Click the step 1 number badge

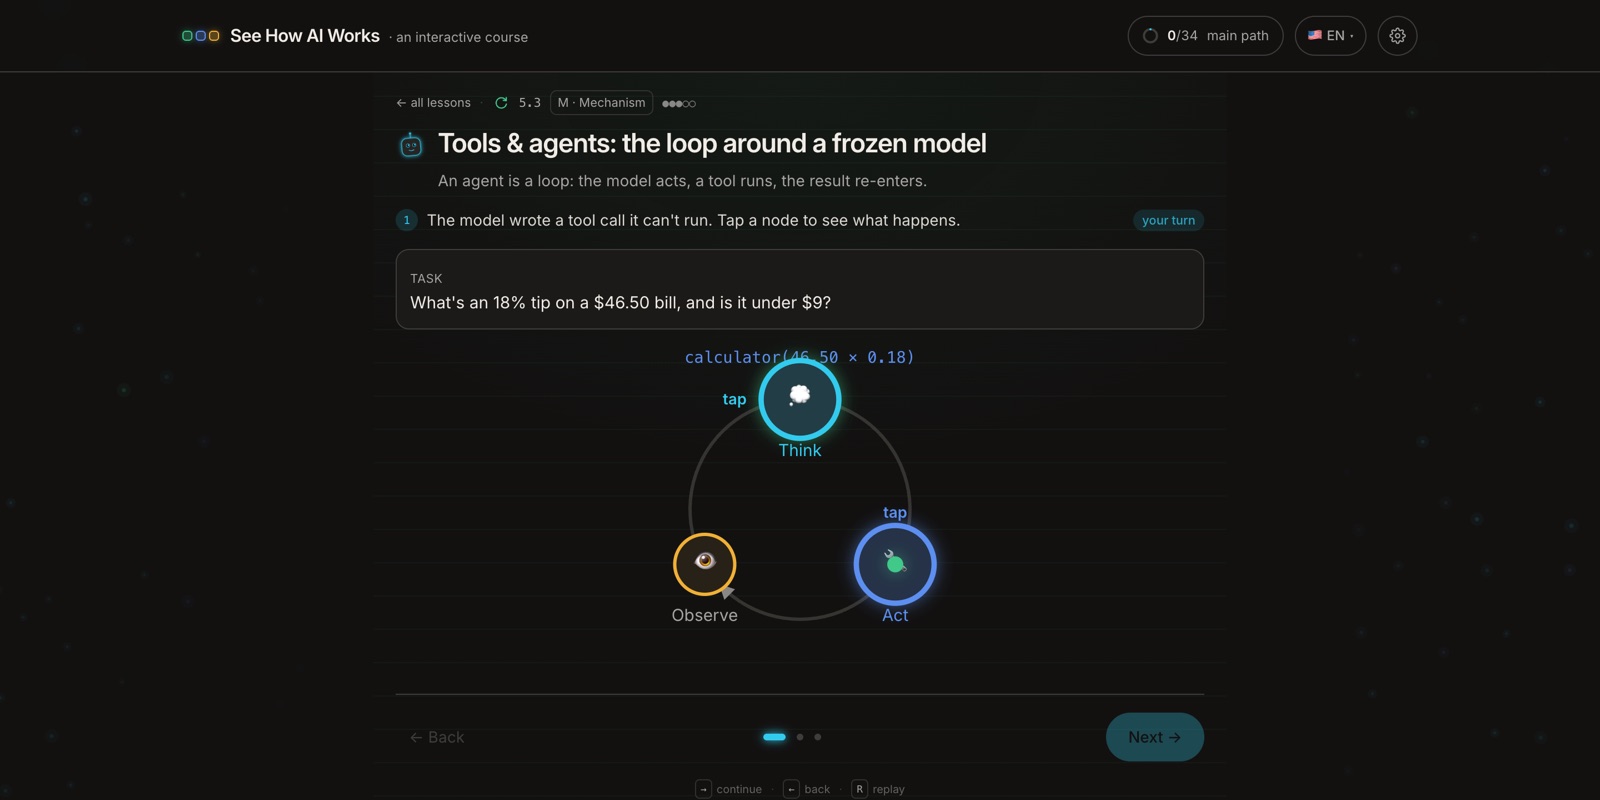pyautogui.click(x=407, y=220)
